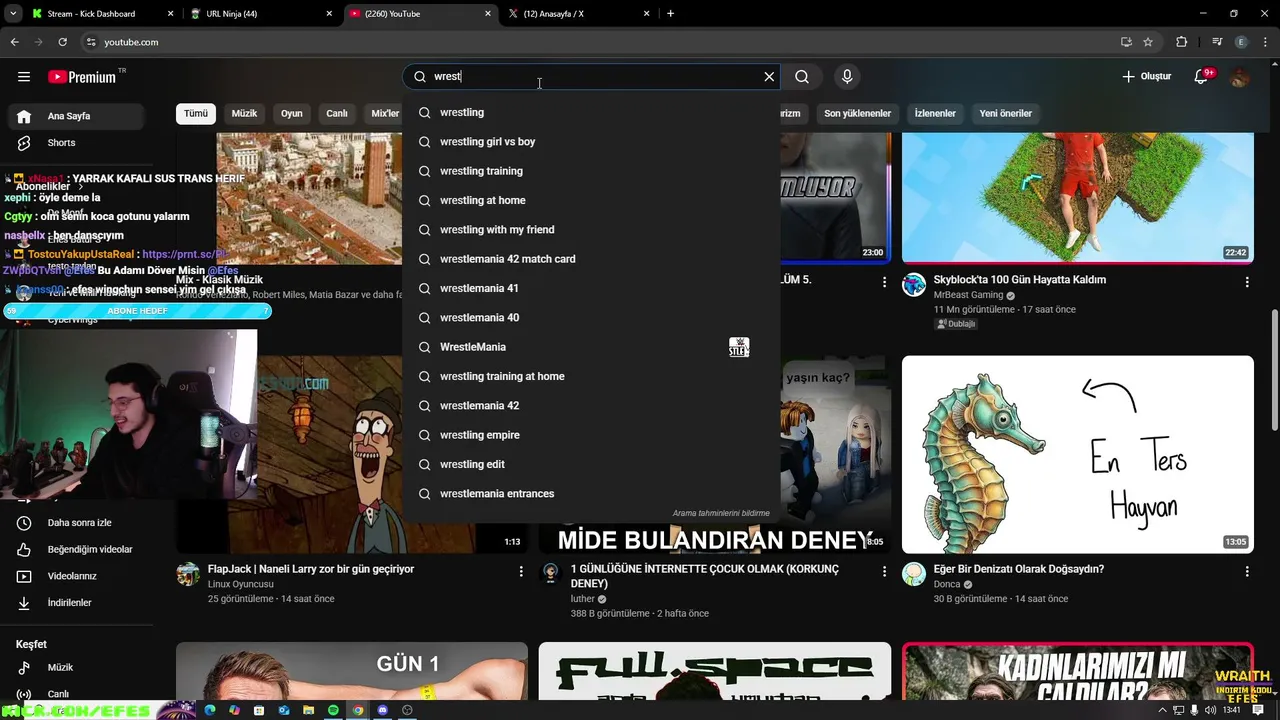Screen dimensions: 1280x720
Task: Open the notifications bell
Action: [x=1202, y=77]
